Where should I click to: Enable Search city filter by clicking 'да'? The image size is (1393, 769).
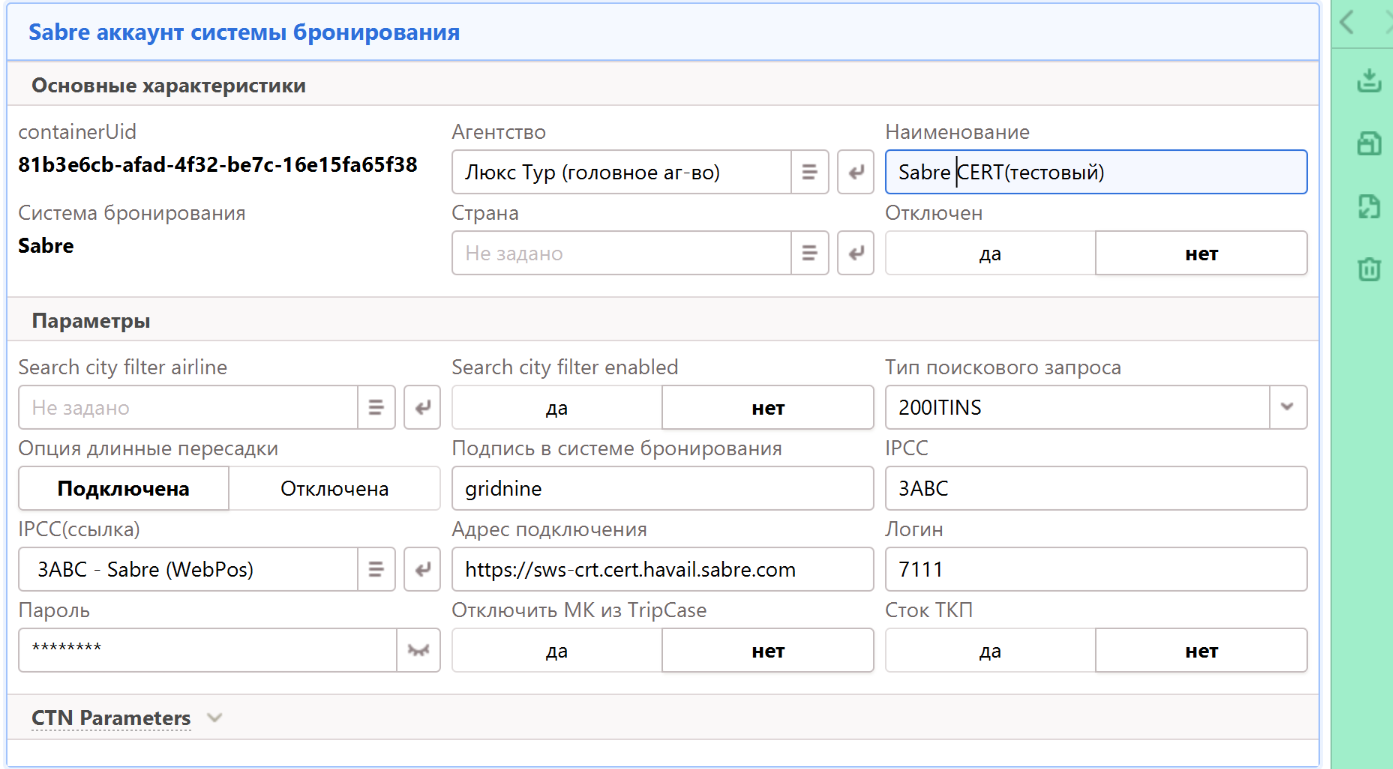pos(557,407)
